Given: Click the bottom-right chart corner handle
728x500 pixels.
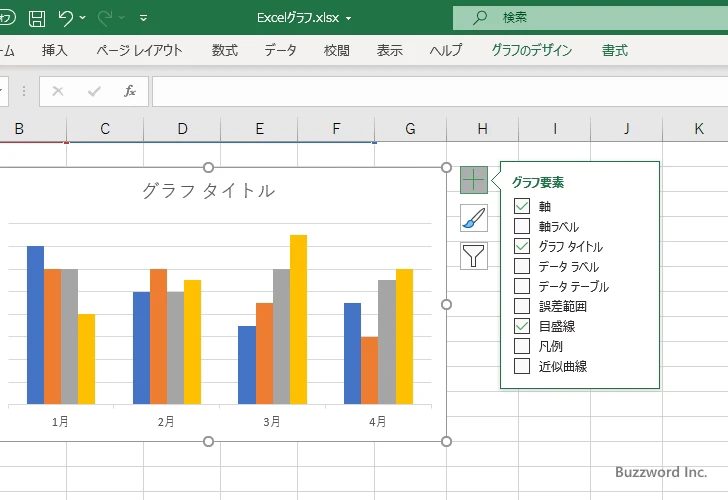Looking at the screenshot, I should point(446,442).
